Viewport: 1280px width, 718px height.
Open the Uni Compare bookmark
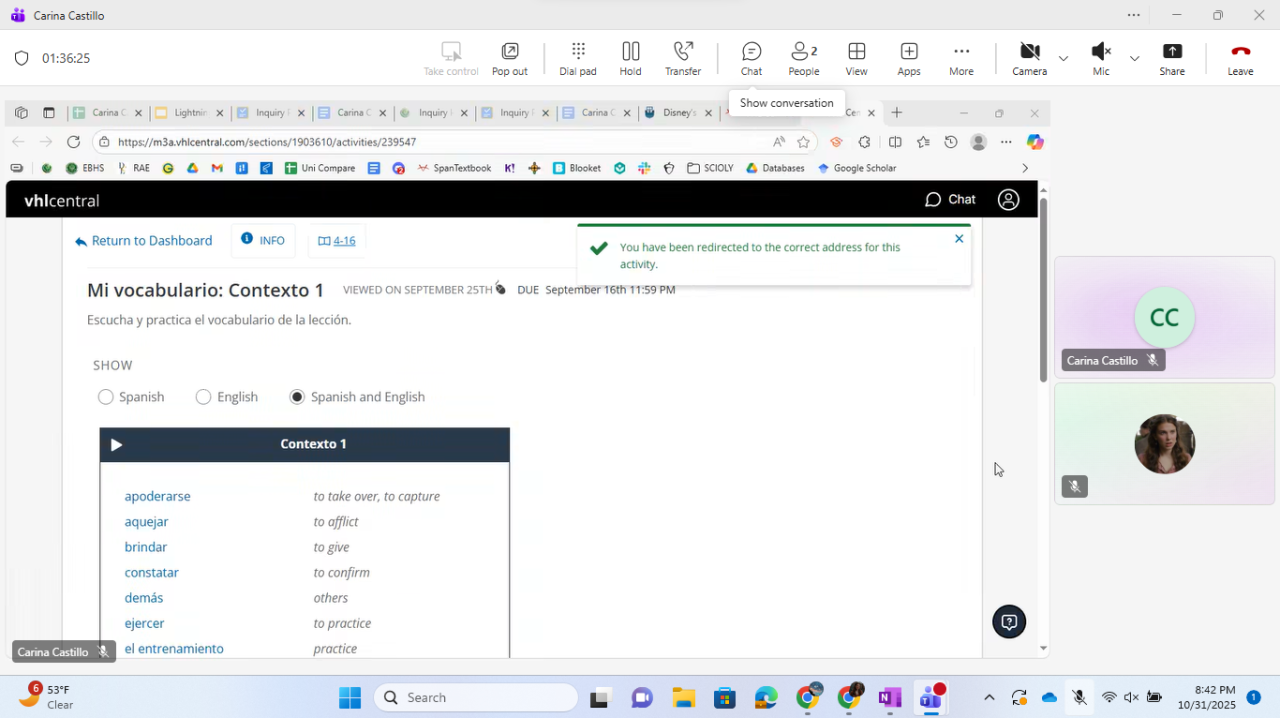(320, 168)
